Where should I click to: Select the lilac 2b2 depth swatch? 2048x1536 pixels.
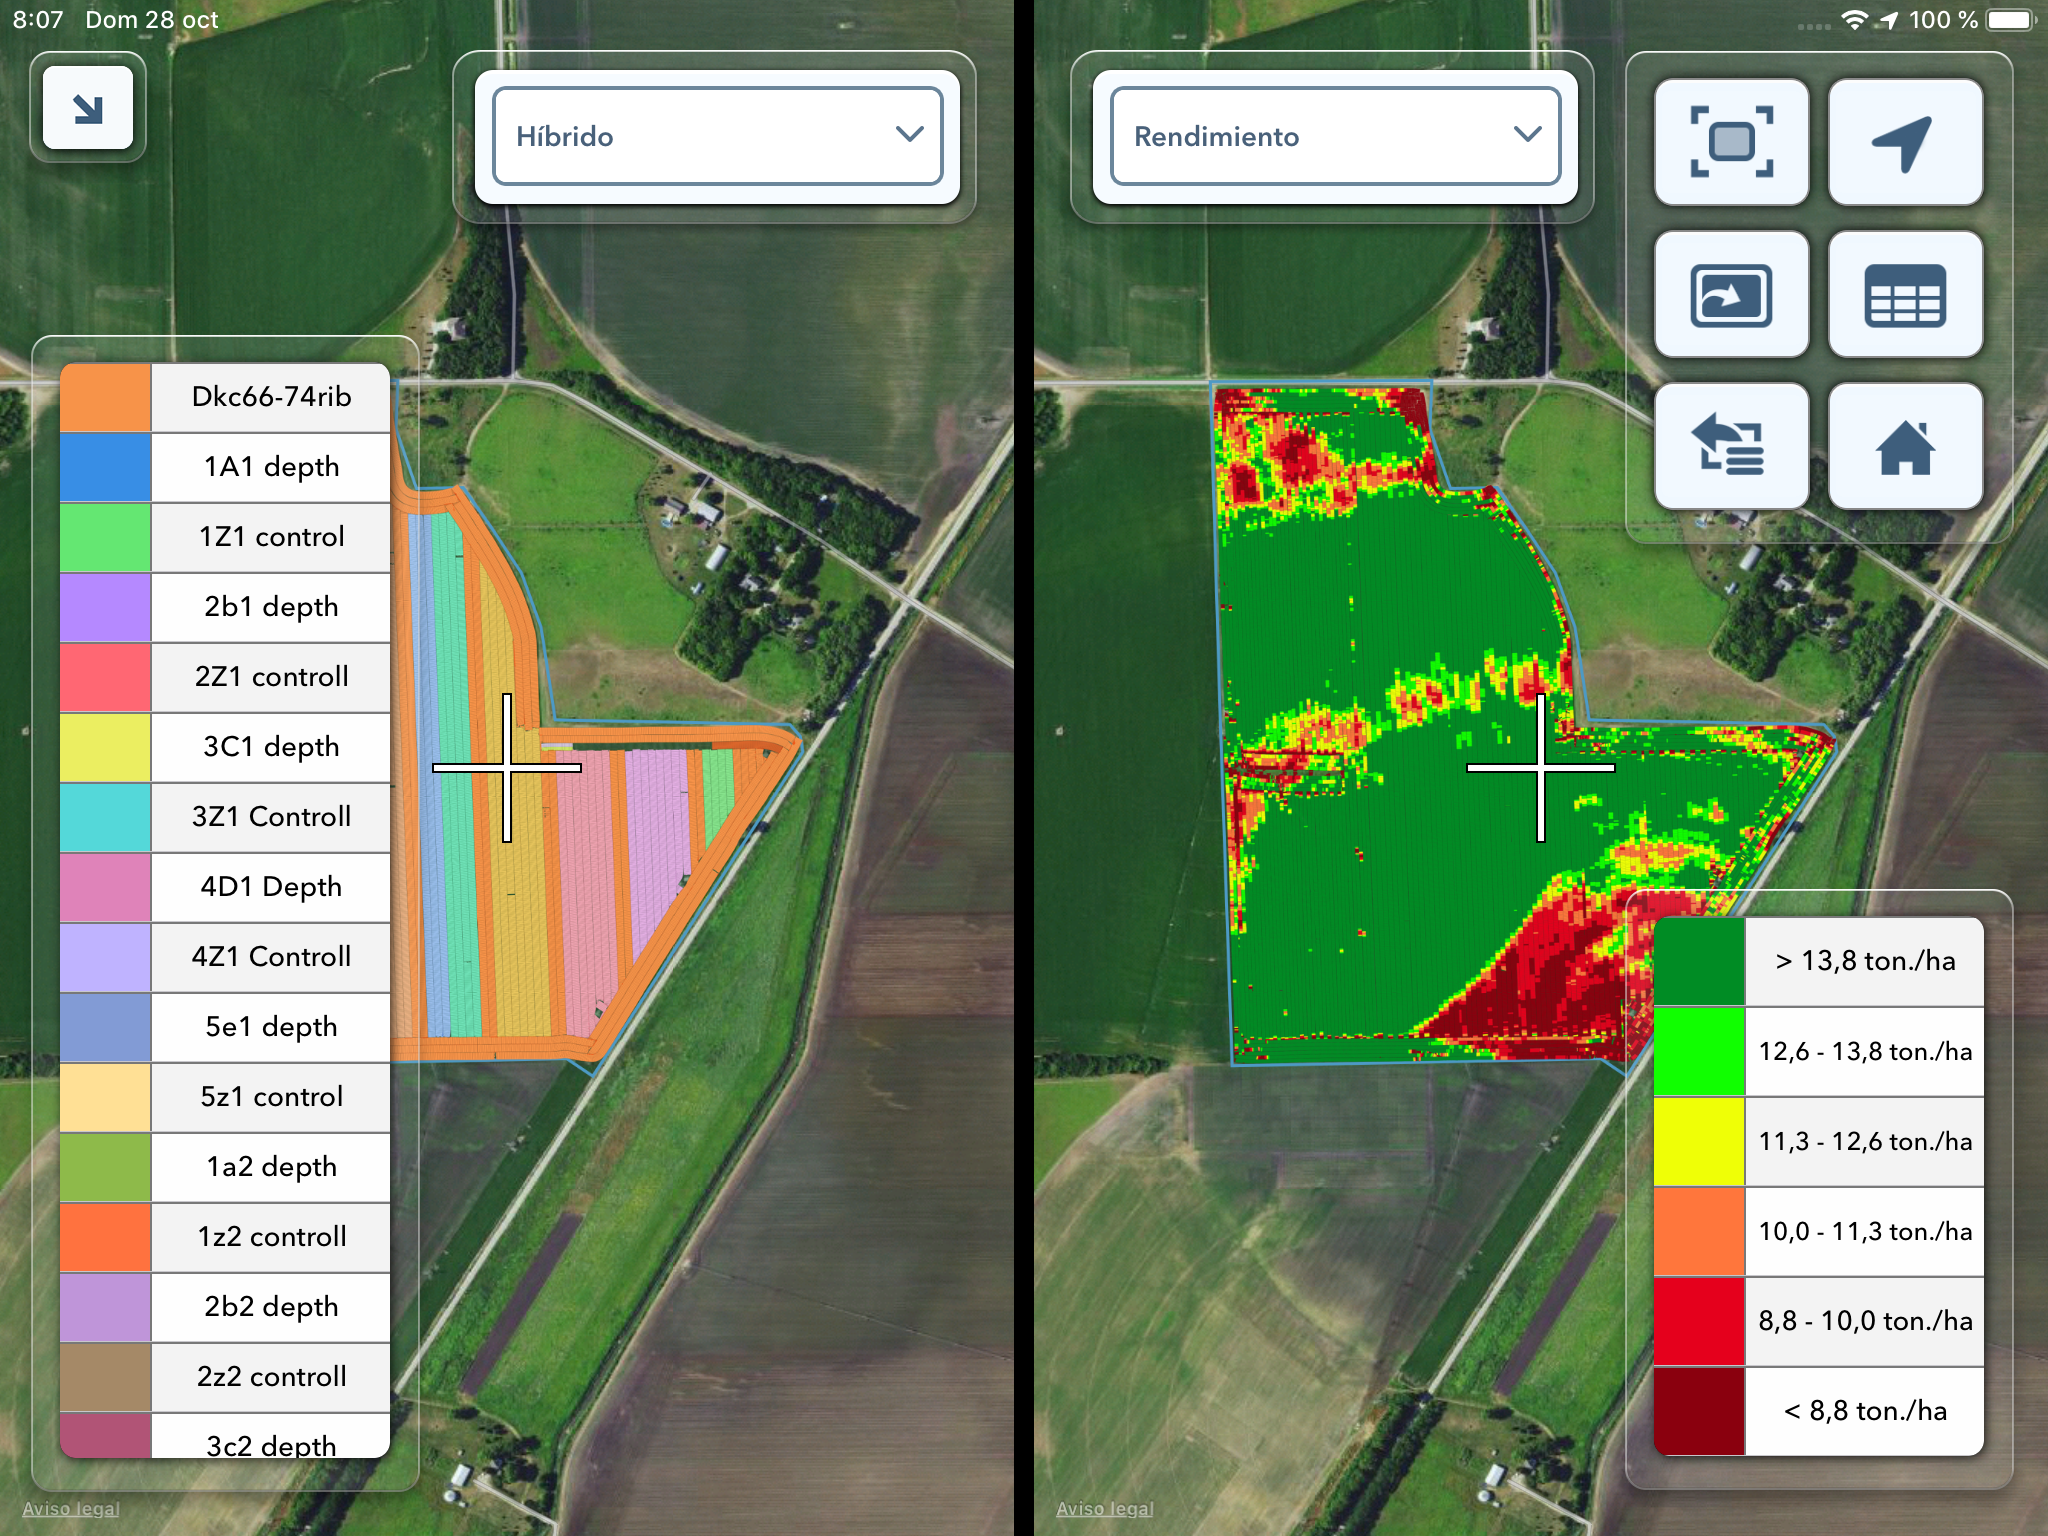[105, 1308]
